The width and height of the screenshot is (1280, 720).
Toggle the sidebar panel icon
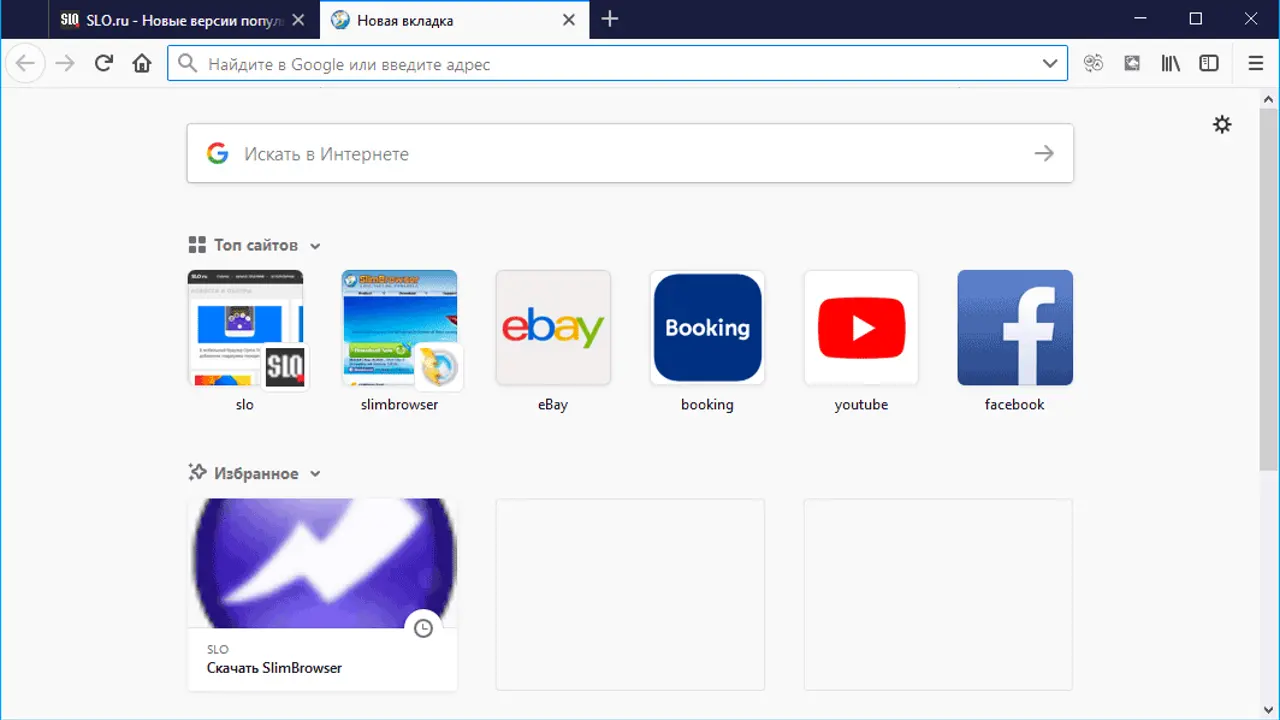[1209, 64]
